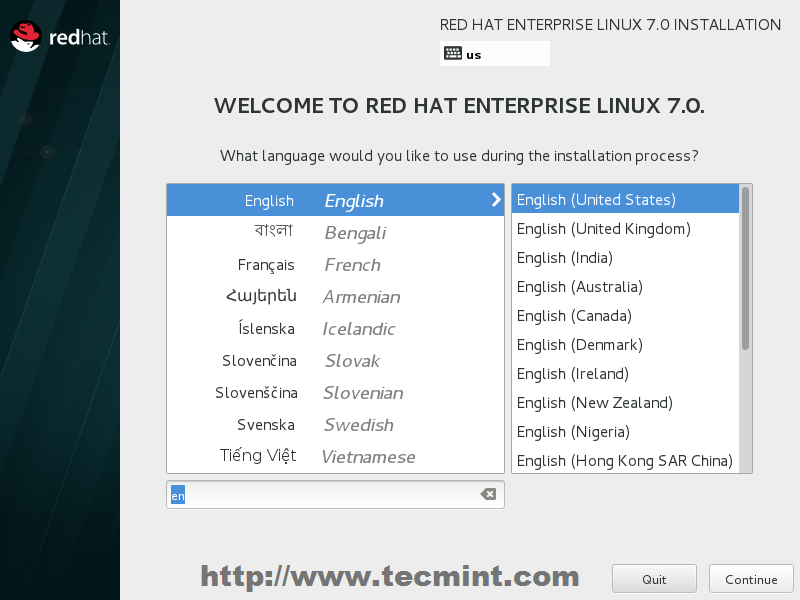The width and height of the screenshot is (800, 600).
Task: Click the Red Hat logo
Action: point(59,37)
